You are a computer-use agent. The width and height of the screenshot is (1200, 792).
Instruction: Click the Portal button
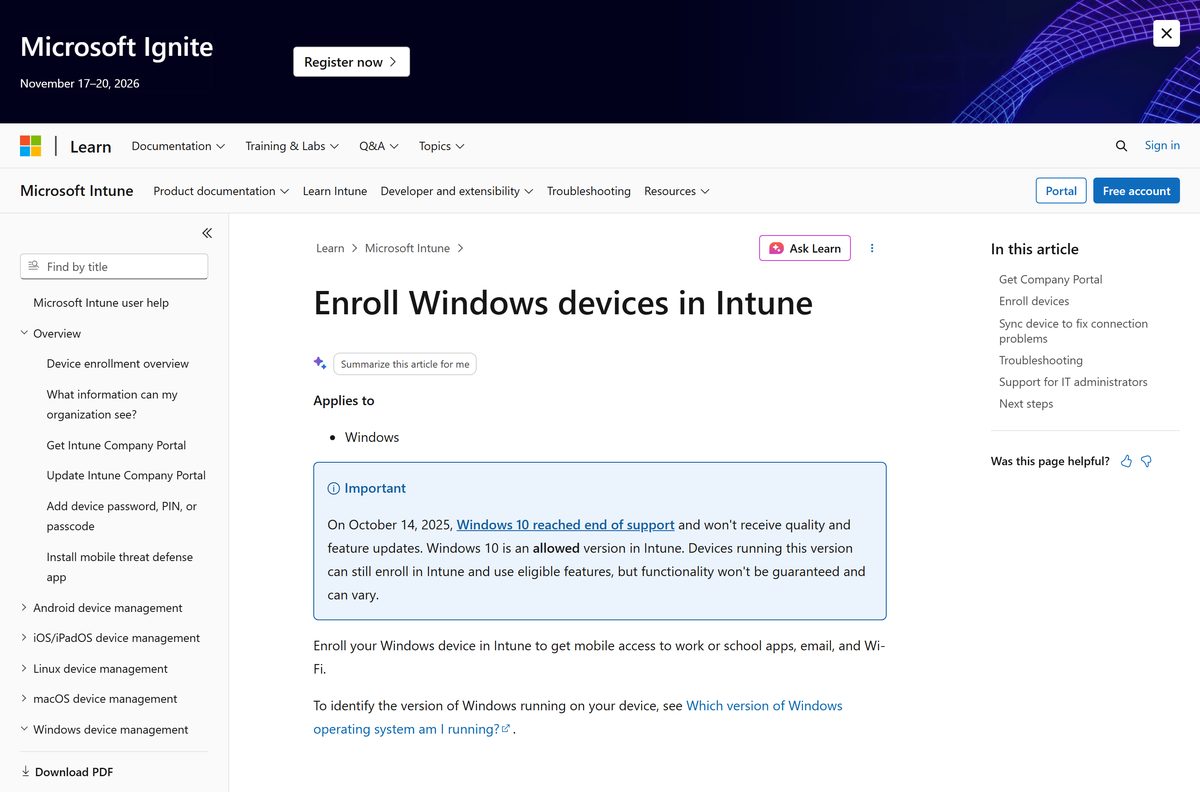[x=1061, y=191]
